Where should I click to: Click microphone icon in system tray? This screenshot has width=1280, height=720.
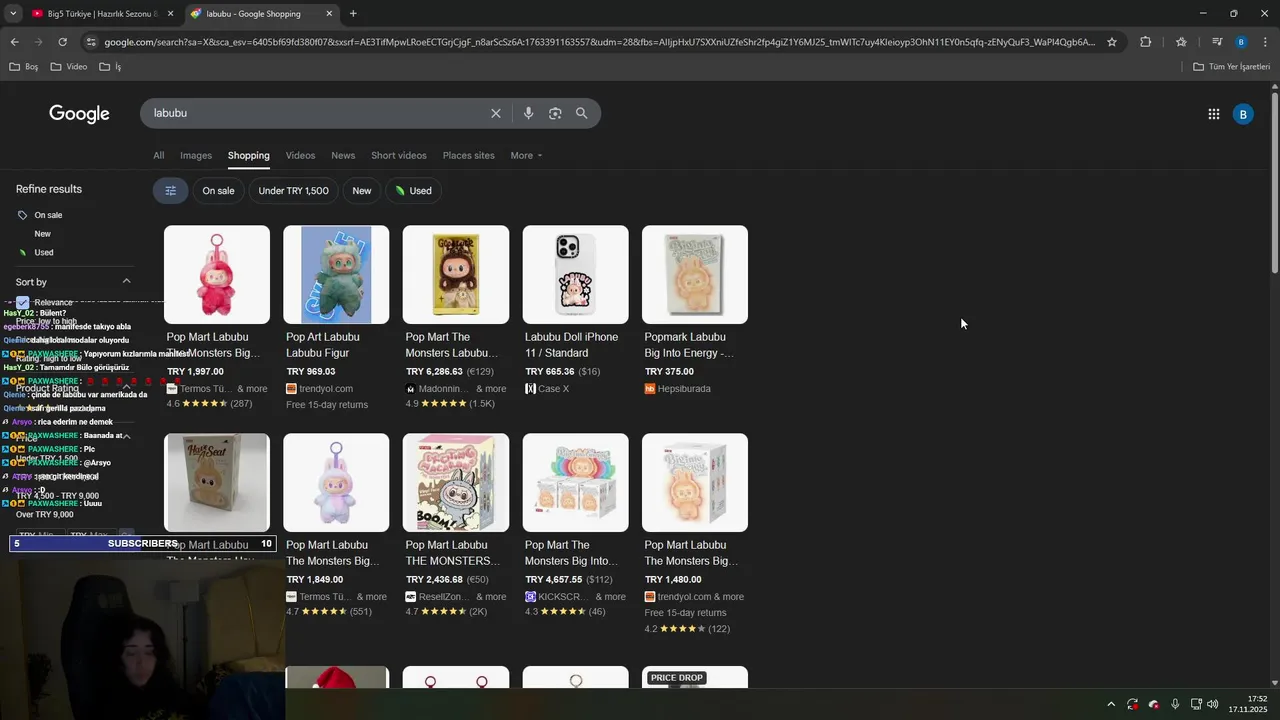(1175, 704)
